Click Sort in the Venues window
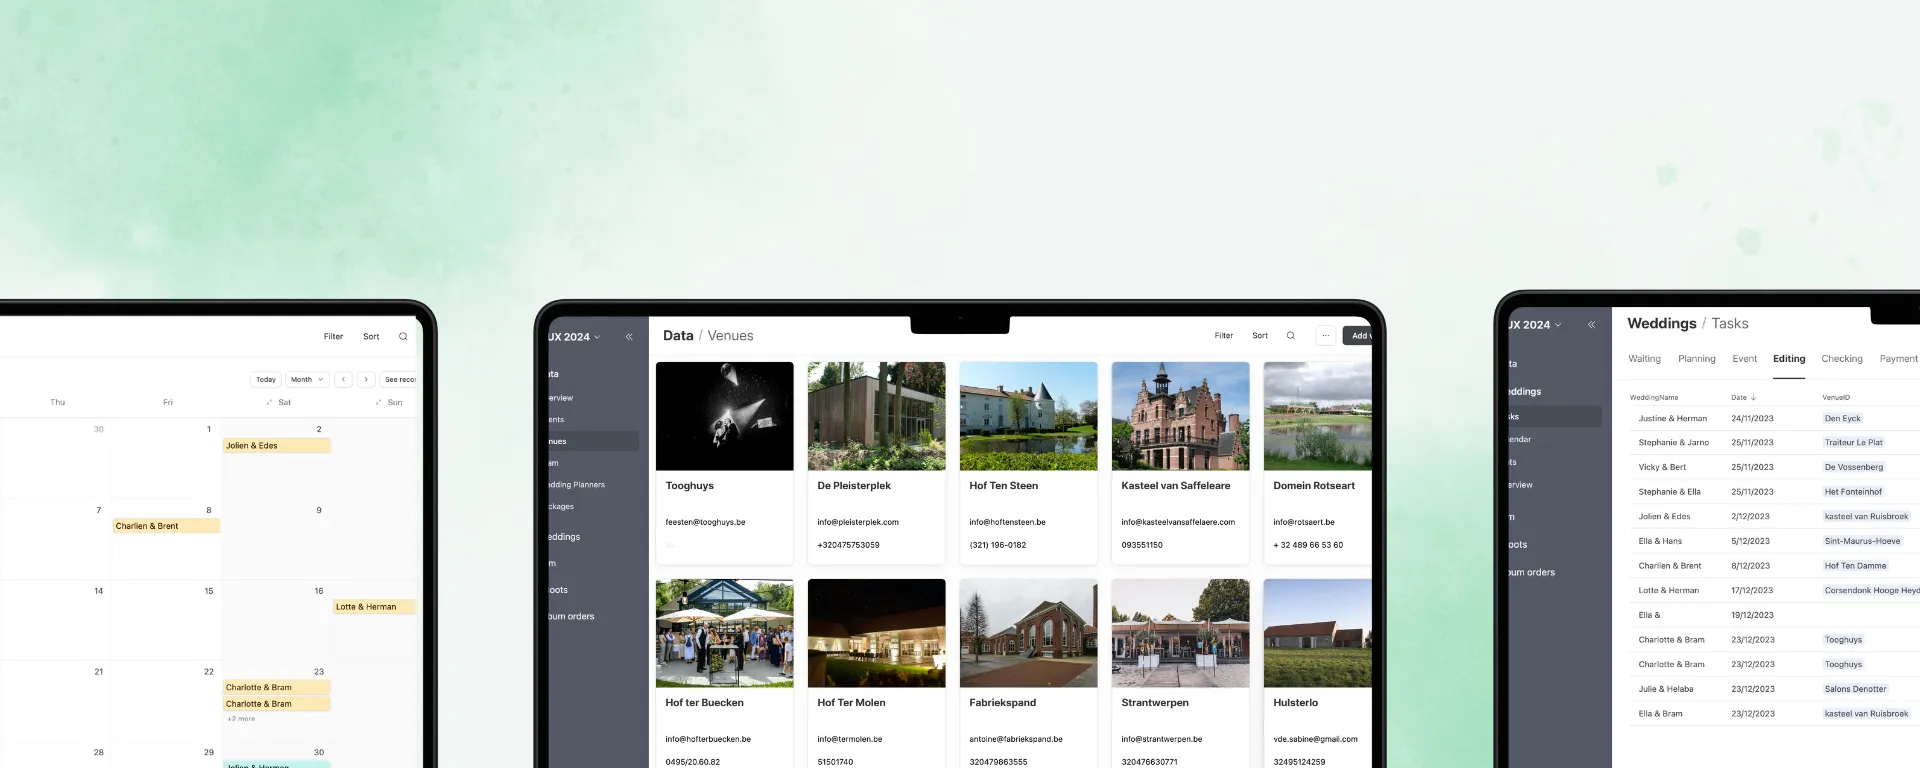This screenshot has width=1920, height=768. point(1260,336)
